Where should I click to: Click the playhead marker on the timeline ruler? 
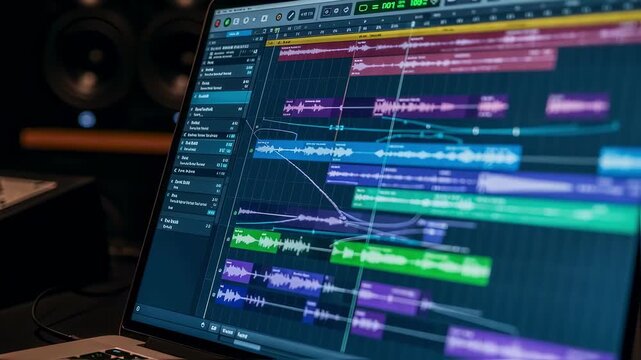pyautogui.click(x=413, y=24)
